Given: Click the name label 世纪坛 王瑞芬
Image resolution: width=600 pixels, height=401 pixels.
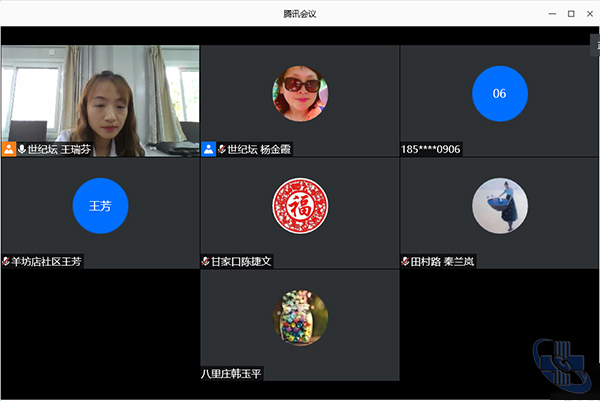Looking at the screenshot, I should coord(59,149).
